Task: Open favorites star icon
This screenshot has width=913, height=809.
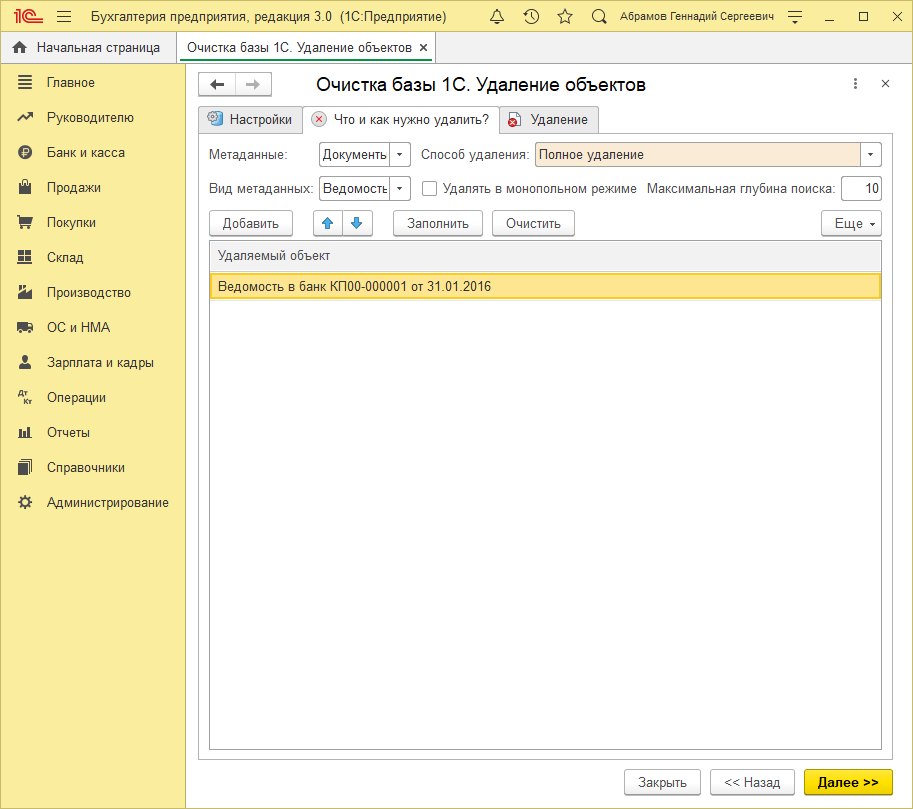Action: coord(565,17)
